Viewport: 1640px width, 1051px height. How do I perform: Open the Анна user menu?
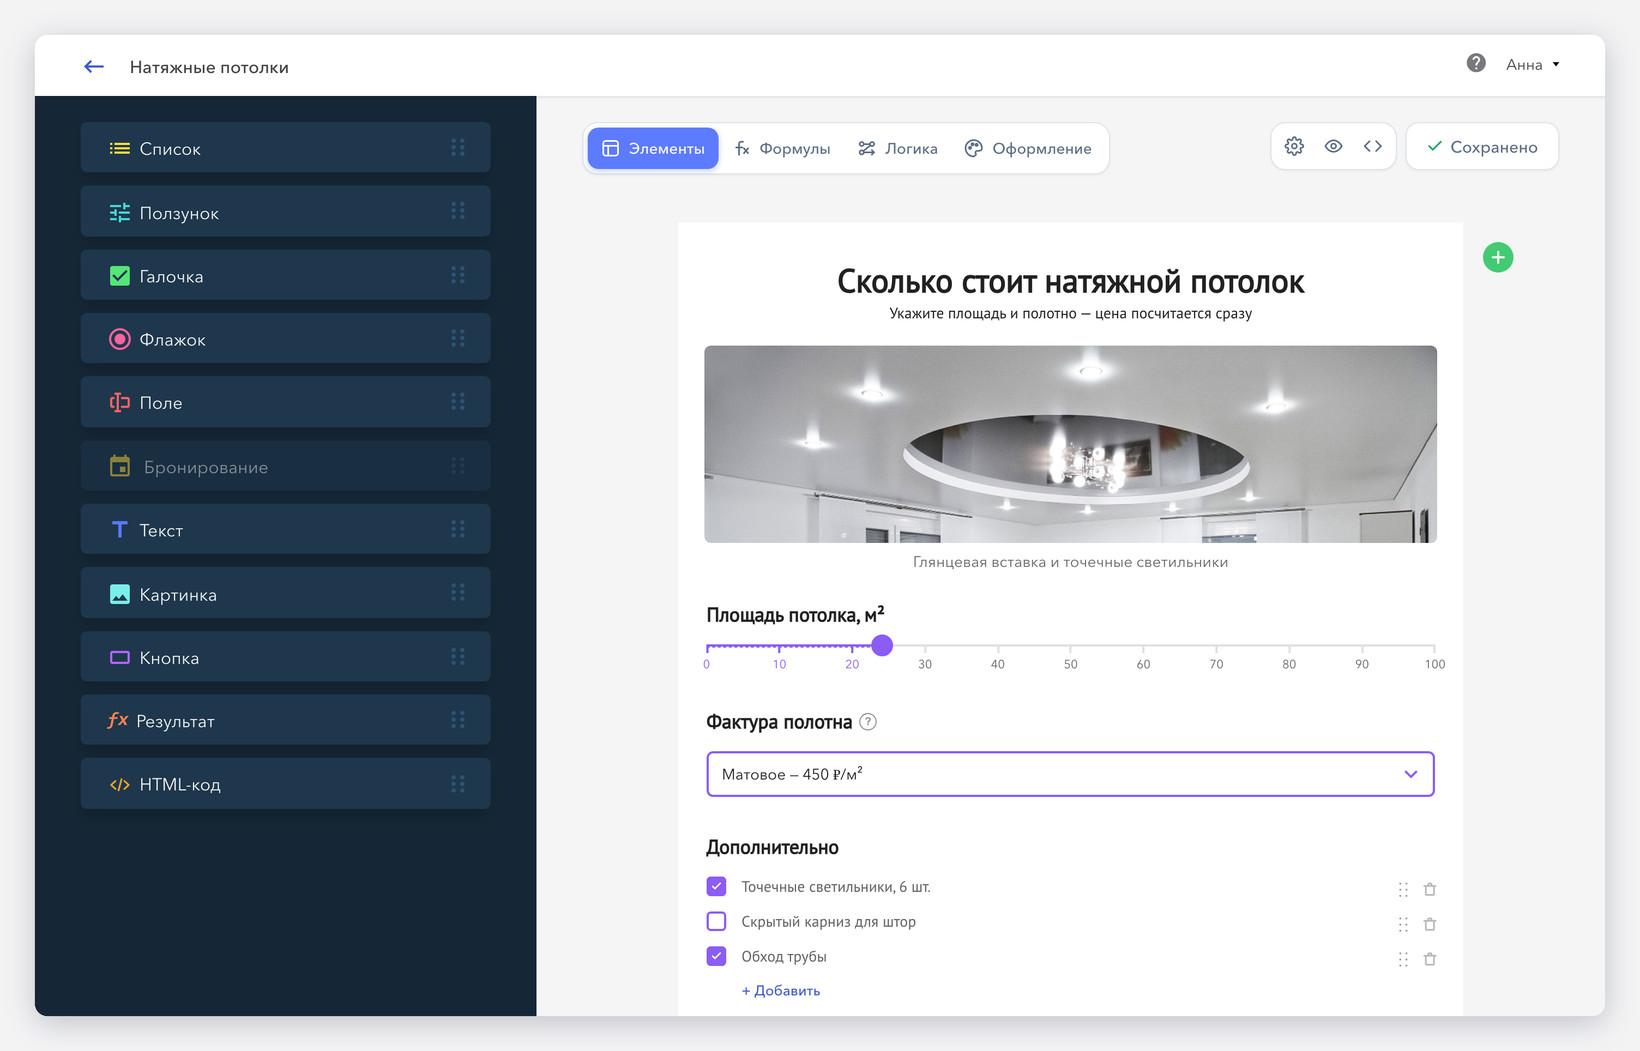tap(1532, 64)
